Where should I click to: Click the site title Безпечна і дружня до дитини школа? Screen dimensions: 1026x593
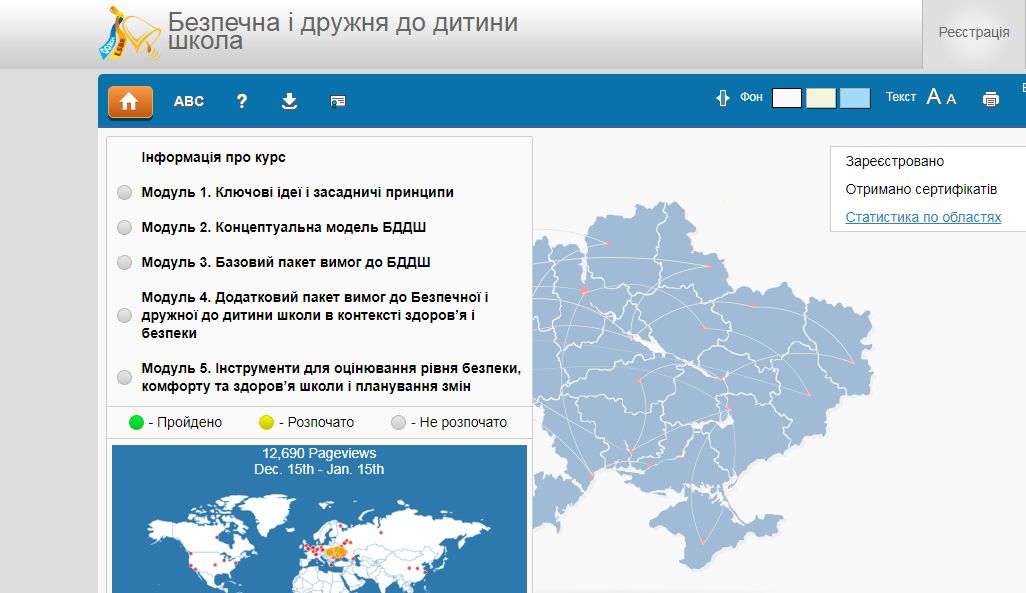[x=343, y=31]
